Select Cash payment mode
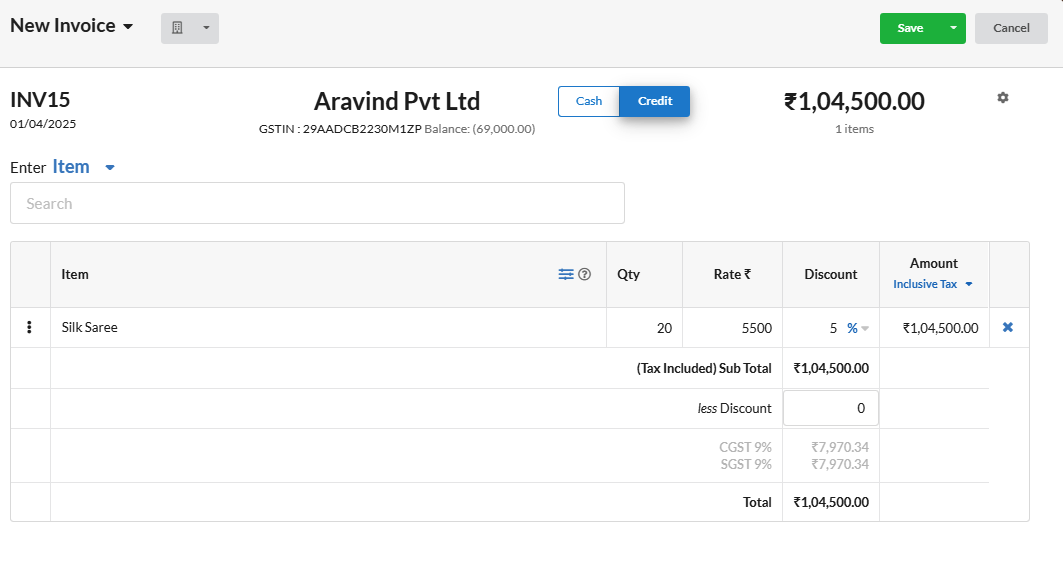The image size is (1063, 574). [588, 101]
